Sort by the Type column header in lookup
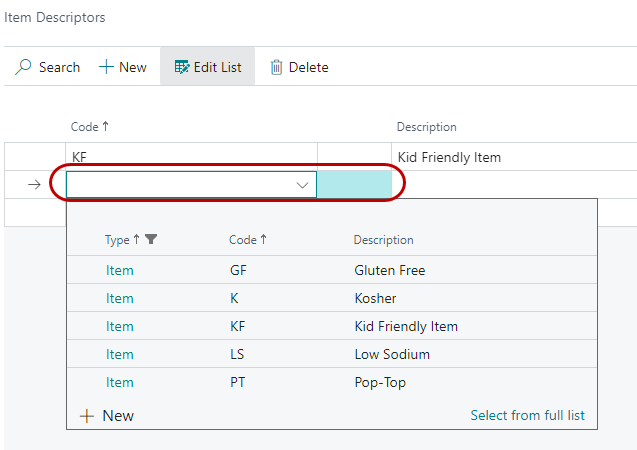The image size is (637, 450). [x=118, y=240]
